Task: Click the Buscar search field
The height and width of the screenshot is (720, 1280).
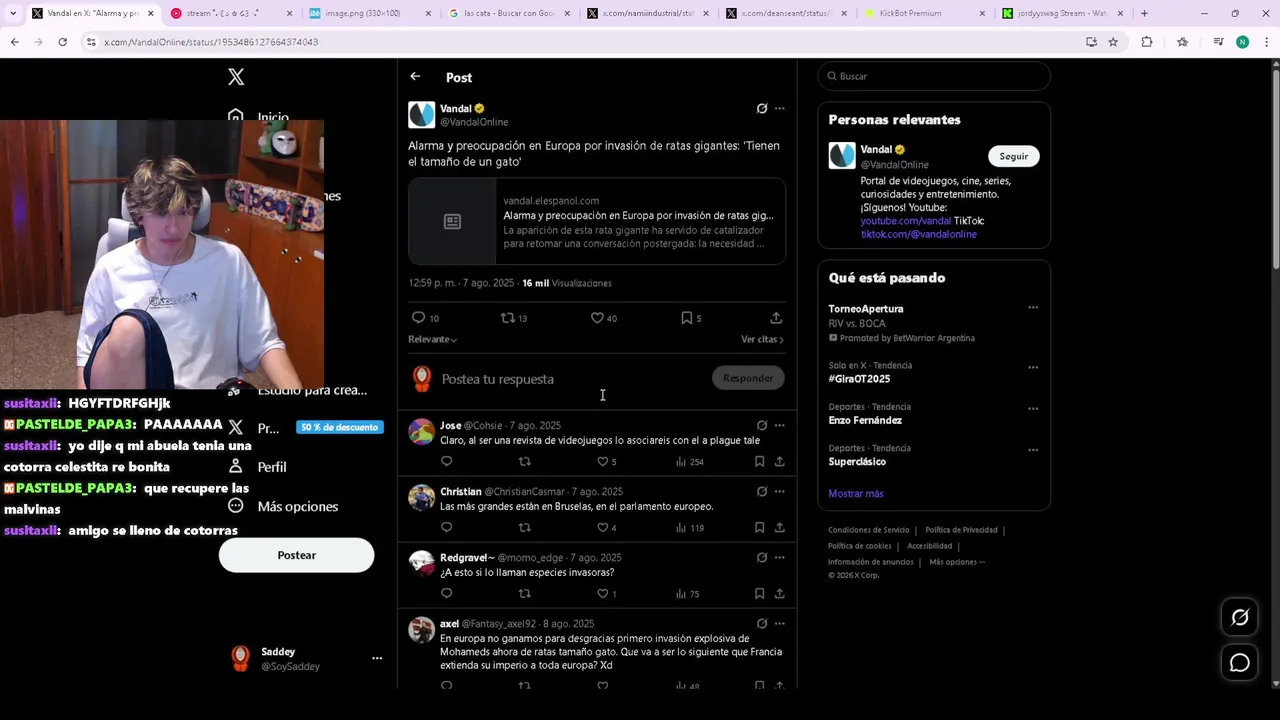Action: [x=934, y=76]
